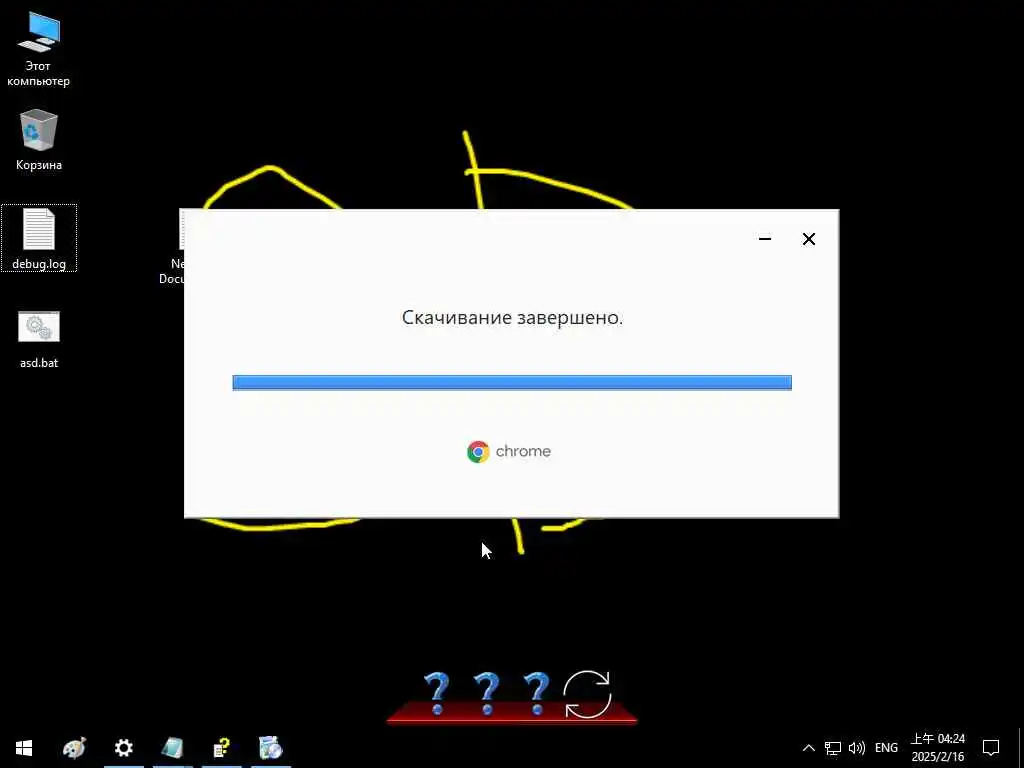The width and height of the screenshot is (1024, 768).
Task: Open the notification action center
Action: pos(991,748)
